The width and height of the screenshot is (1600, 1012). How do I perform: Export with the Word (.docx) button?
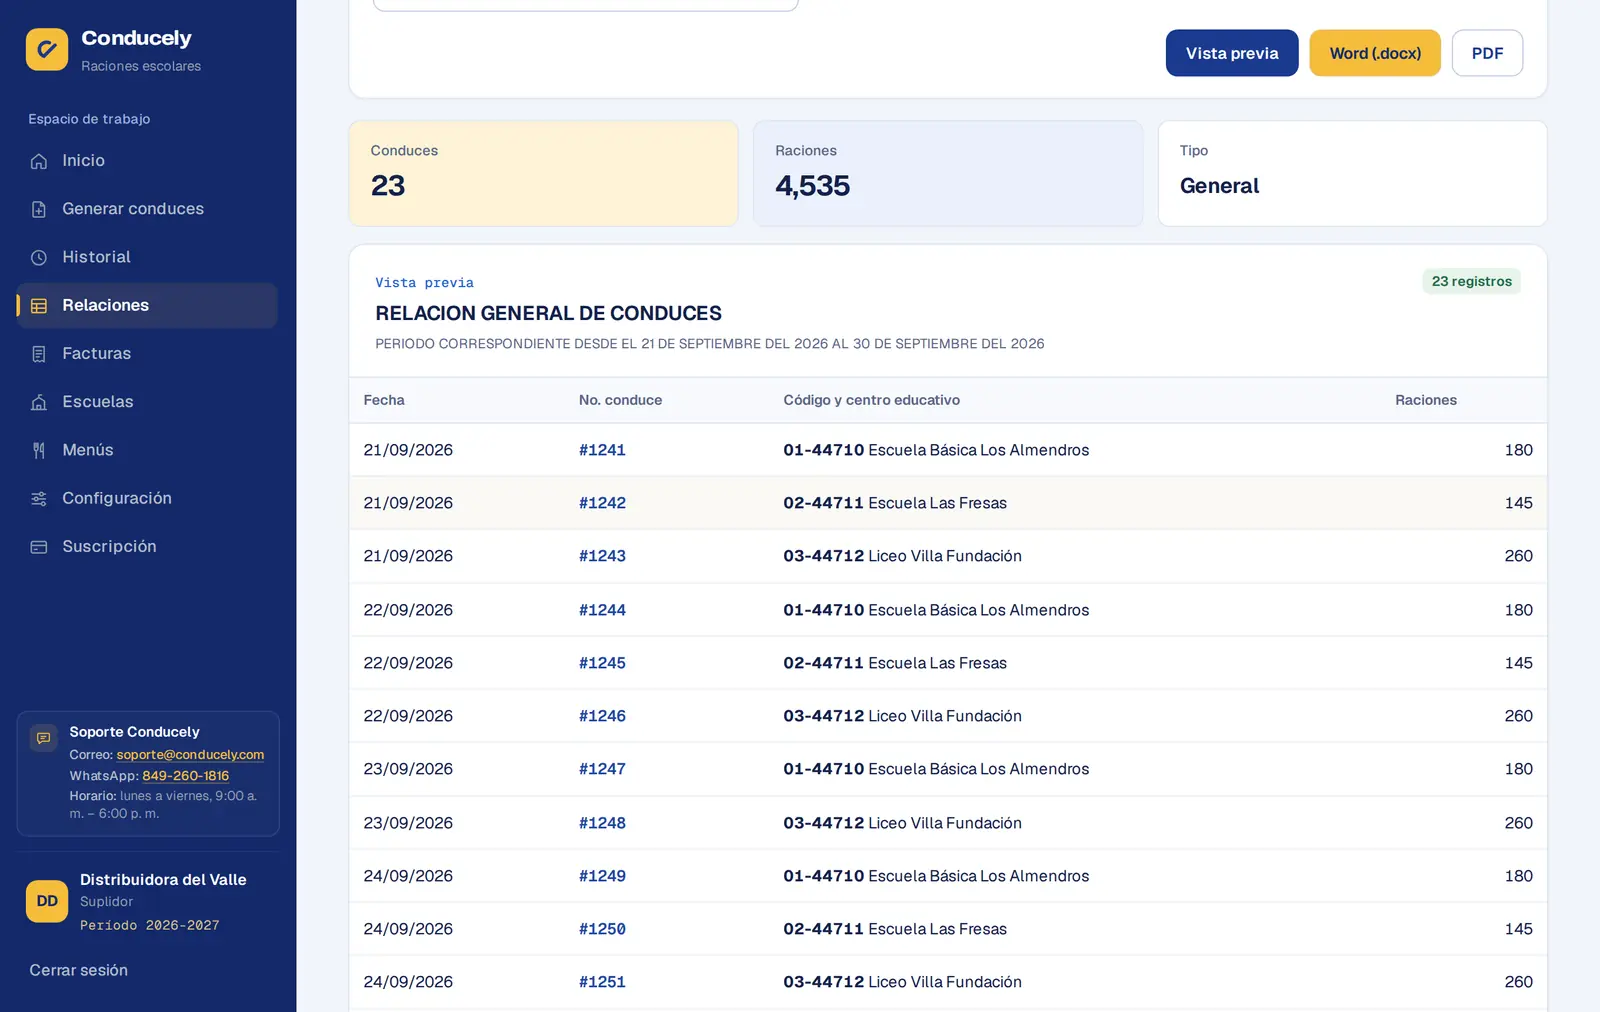pyautogui.click(x=1375, y=53)
